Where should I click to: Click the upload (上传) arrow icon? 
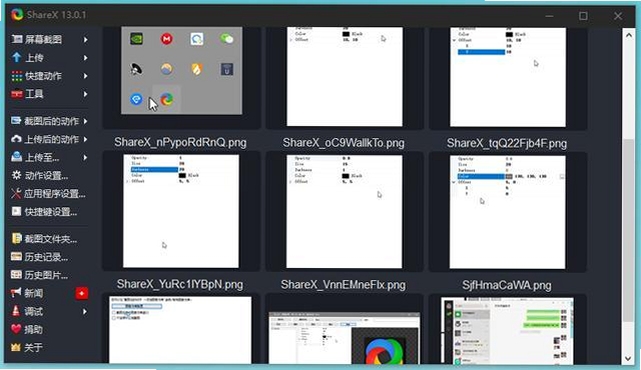[x=17, y=57]
